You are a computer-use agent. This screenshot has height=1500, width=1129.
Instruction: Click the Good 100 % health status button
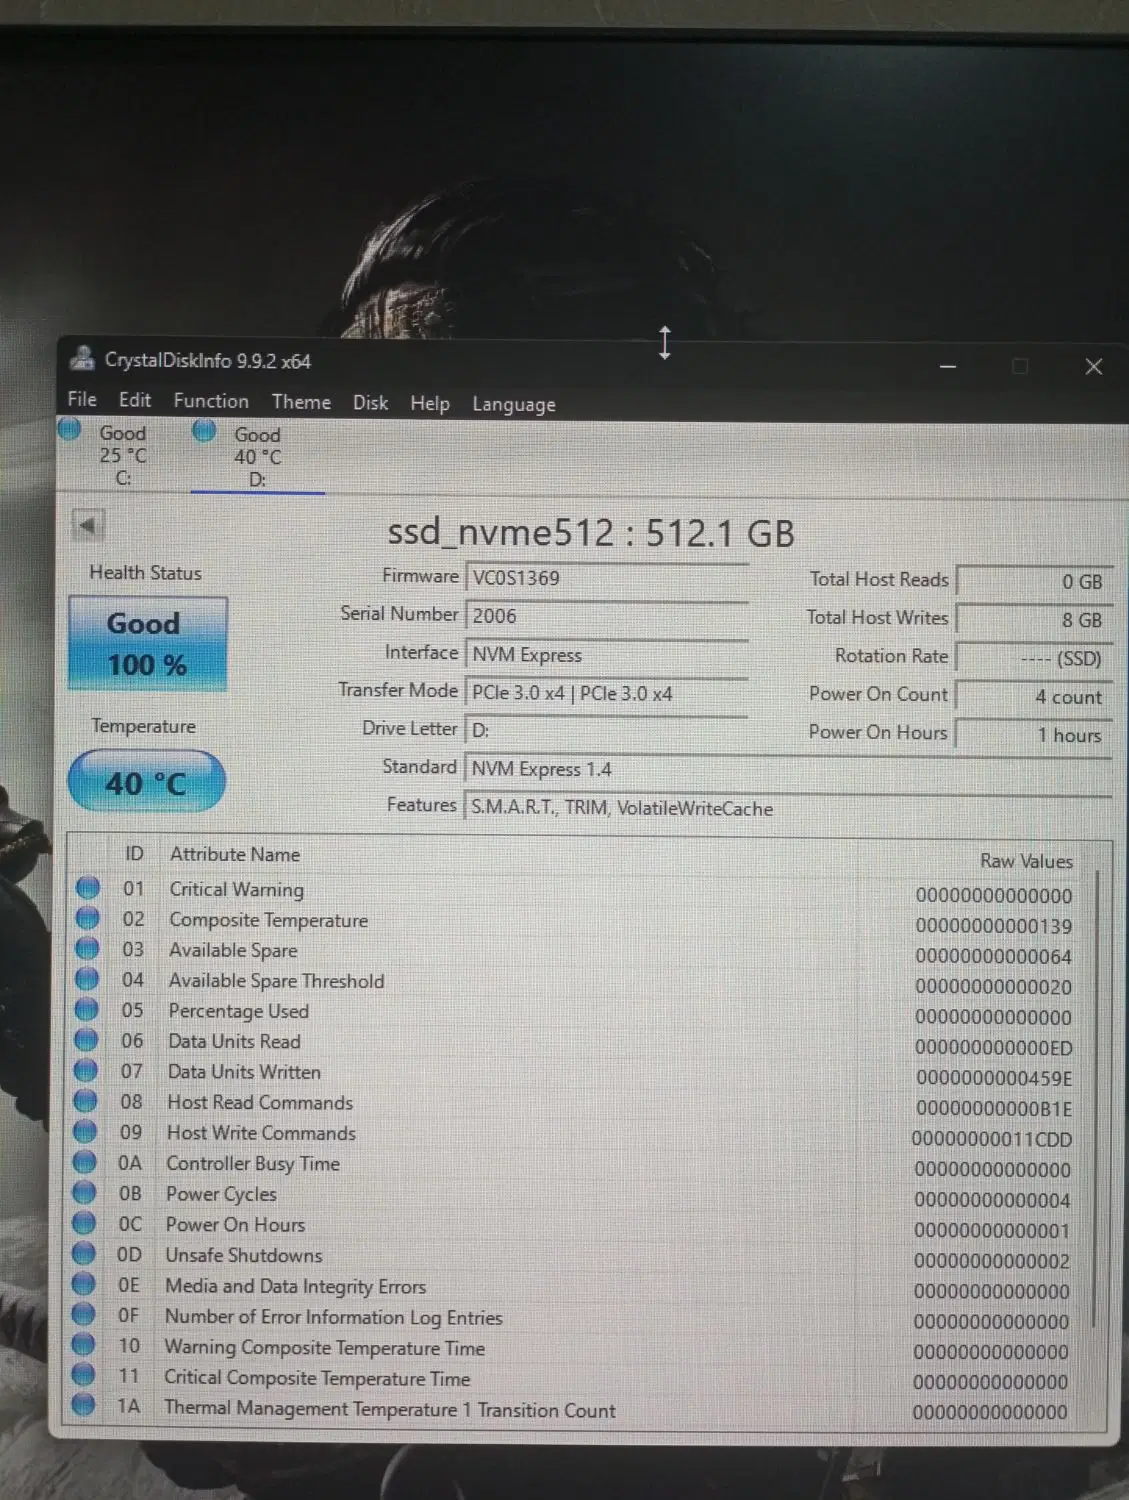pyautogui.click(x=147, y=643)
